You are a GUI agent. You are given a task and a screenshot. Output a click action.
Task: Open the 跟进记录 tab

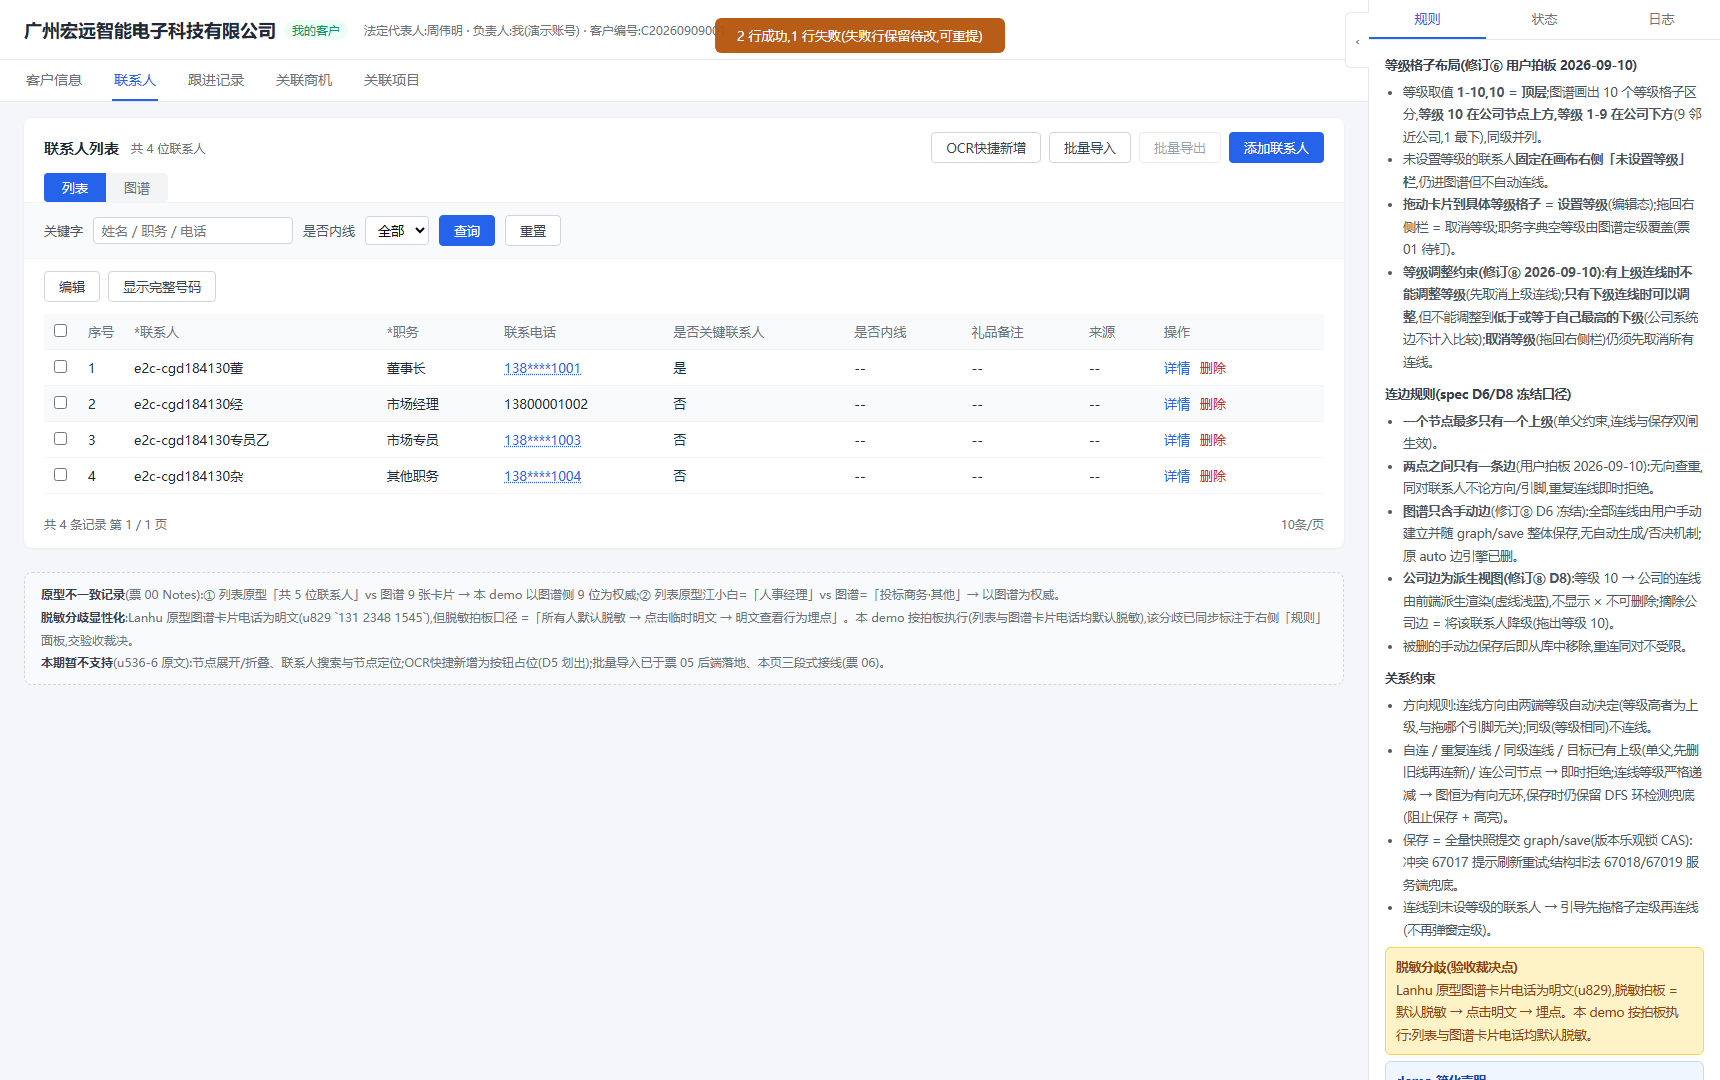click(216, 80)
